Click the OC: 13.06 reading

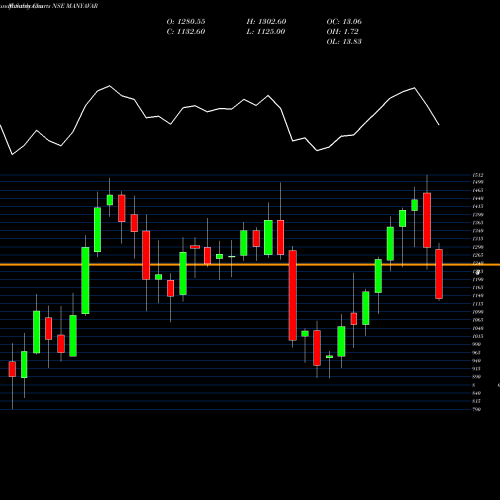(x=344, y=22)
